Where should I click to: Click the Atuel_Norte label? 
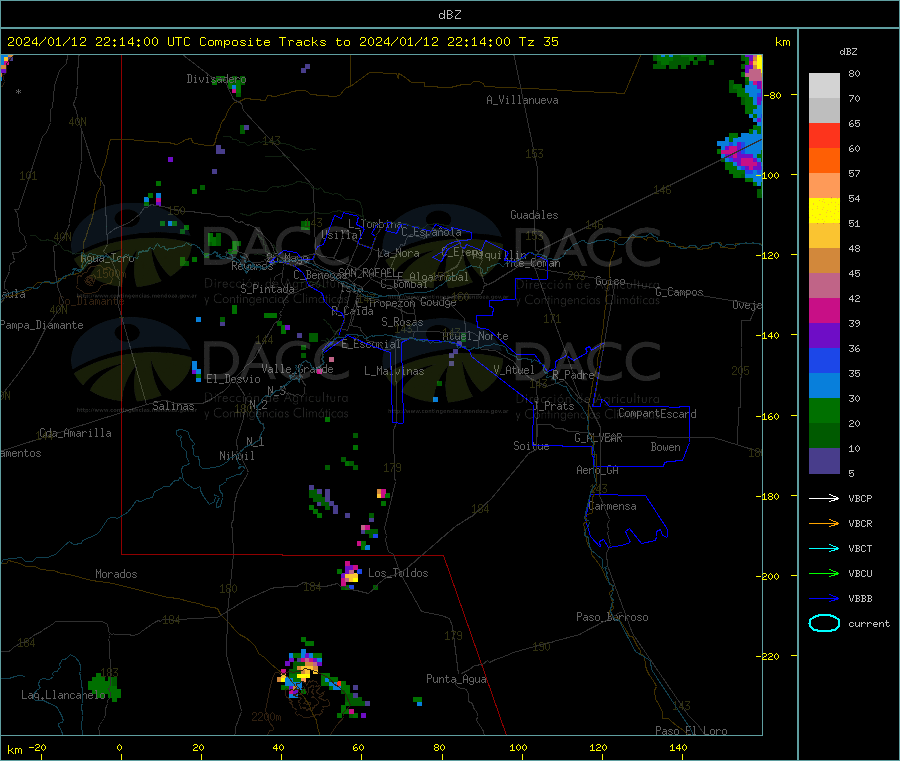click(x=475, y=336)
